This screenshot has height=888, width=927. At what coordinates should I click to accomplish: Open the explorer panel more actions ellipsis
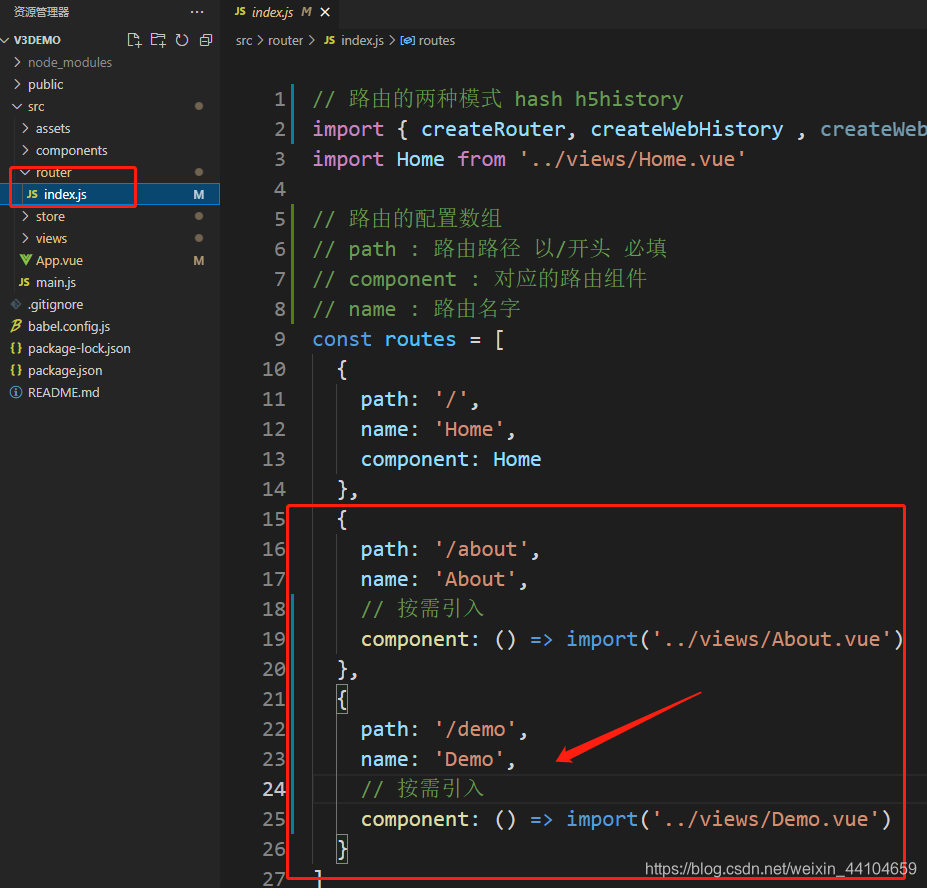click(197, 12)
